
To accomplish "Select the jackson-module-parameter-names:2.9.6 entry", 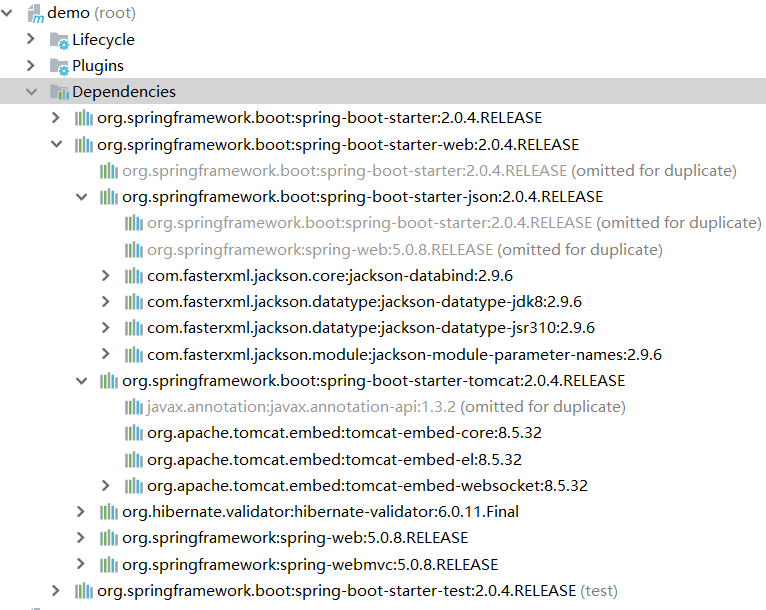I will point(404,354).
